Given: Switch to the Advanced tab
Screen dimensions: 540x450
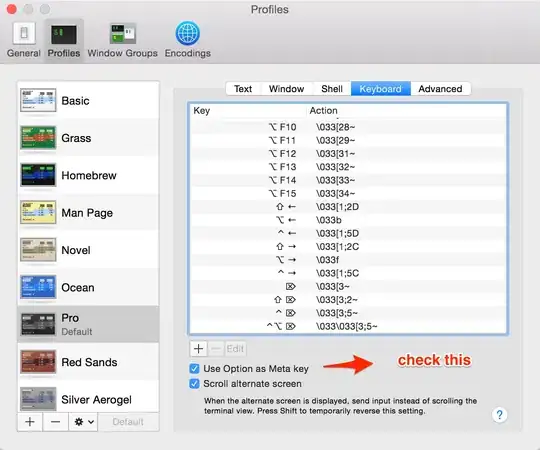Looking at the screenshot, I should click(440, 89).
